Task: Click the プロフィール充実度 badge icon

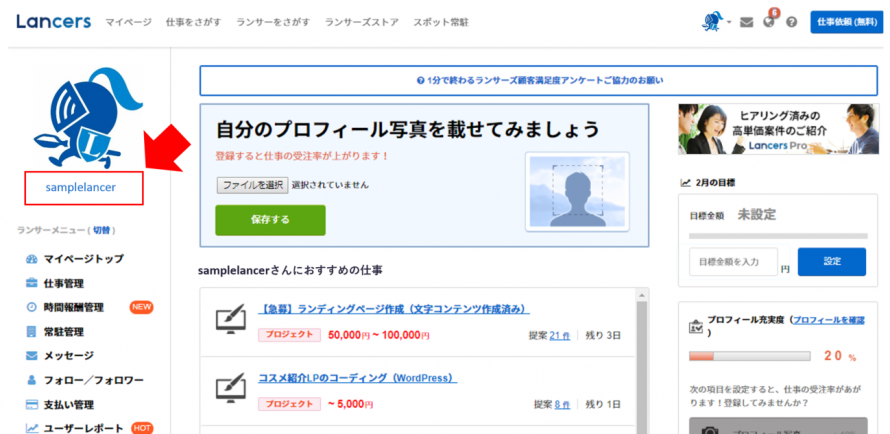Action: click(695, 326)
